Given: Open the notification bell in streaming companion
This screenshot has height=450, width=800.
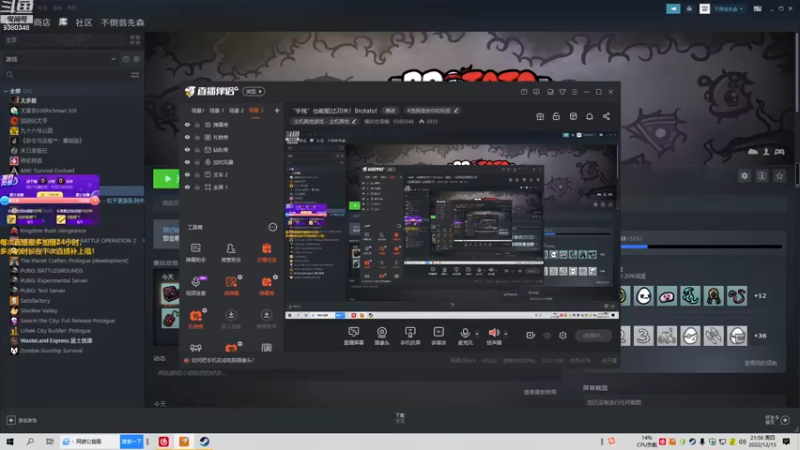Looking at the screenshot, I should coord(589,116).
